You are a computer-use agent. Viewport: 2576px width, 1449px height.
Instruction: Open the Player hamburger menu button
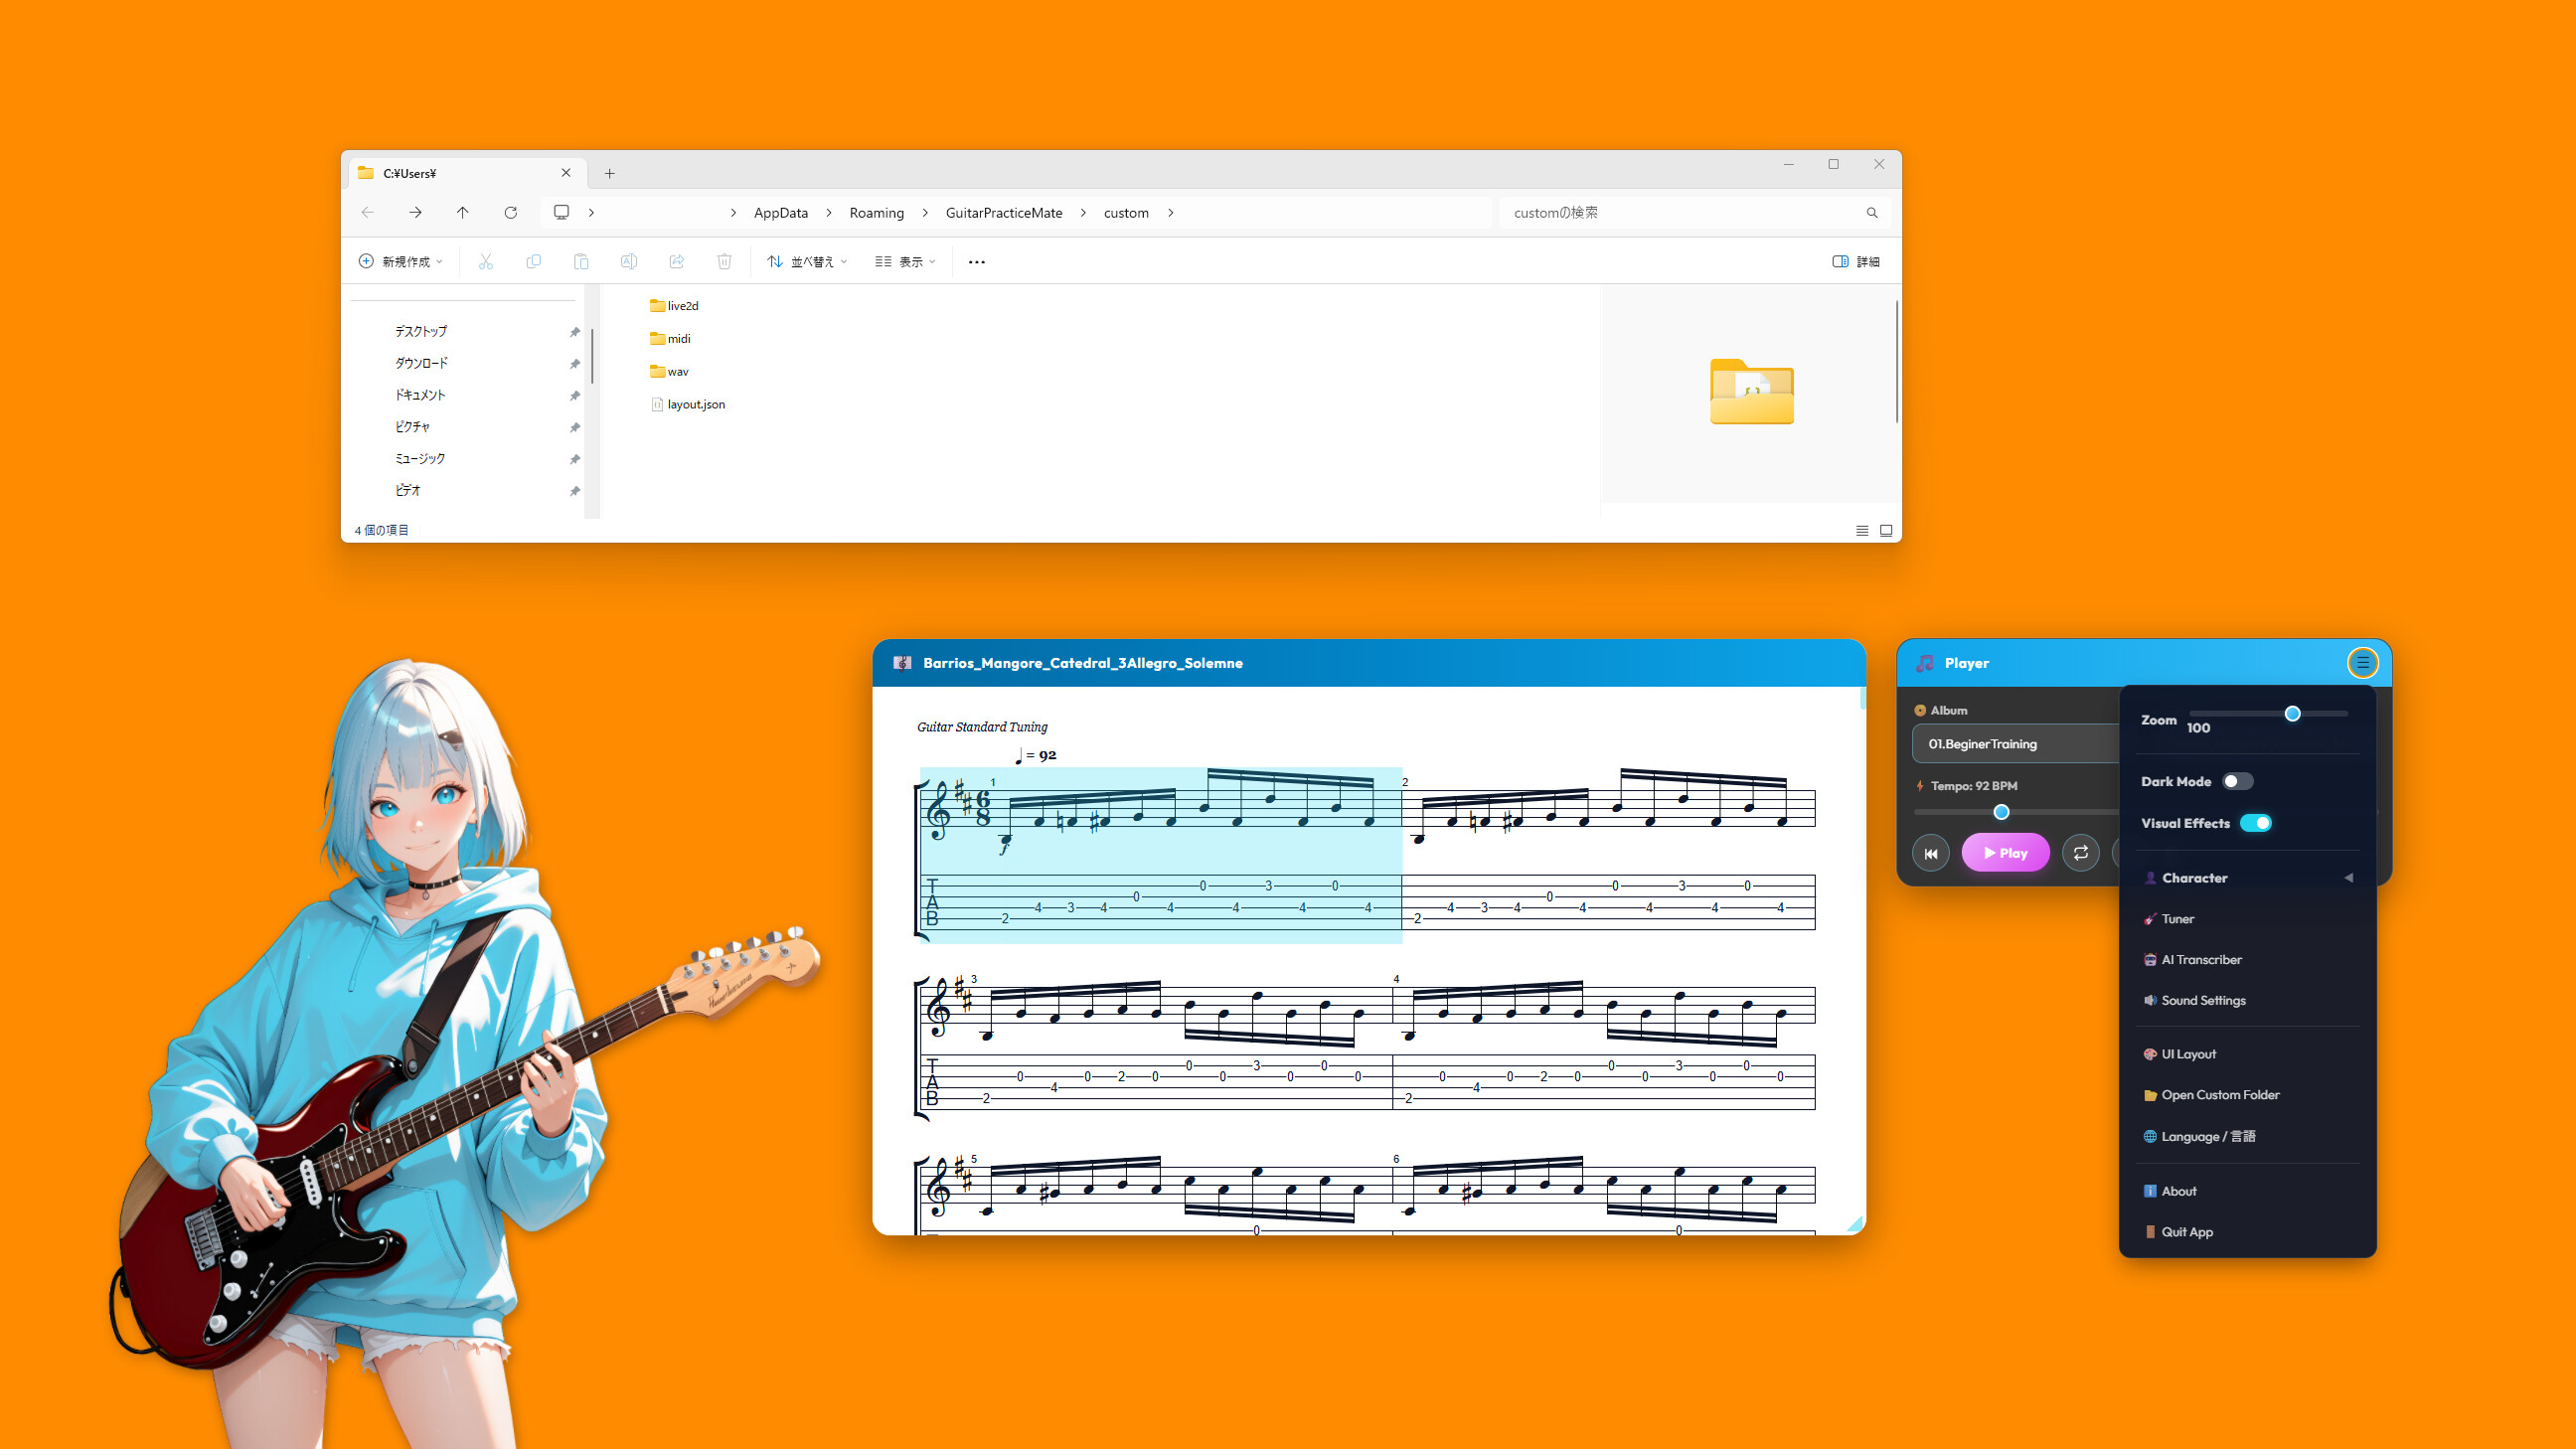[x=2362, y=662]
